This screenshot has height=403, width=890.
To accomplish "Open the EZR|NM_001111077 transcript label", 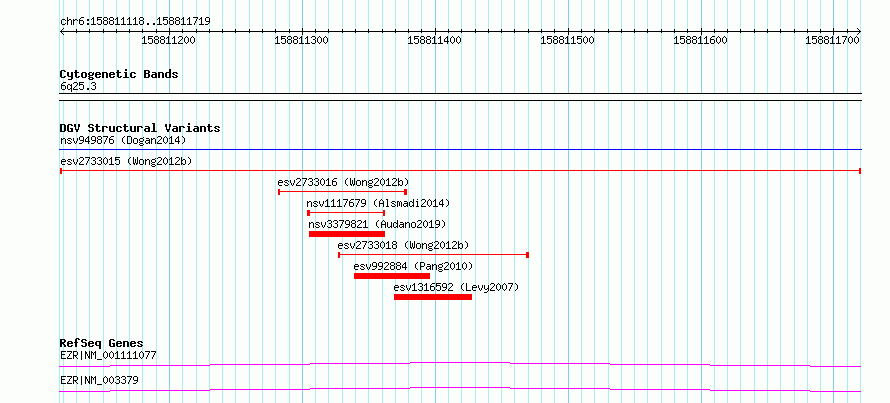I will 108,356.
